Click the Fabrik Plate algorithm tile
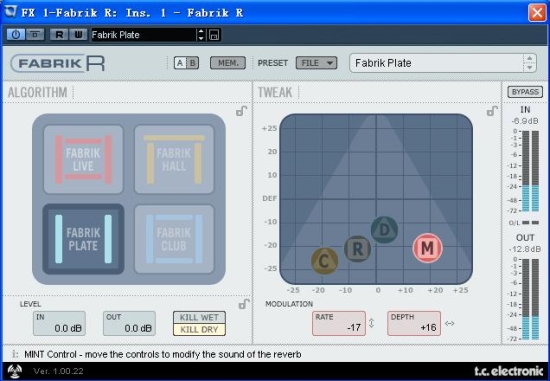 coord(83,239)
